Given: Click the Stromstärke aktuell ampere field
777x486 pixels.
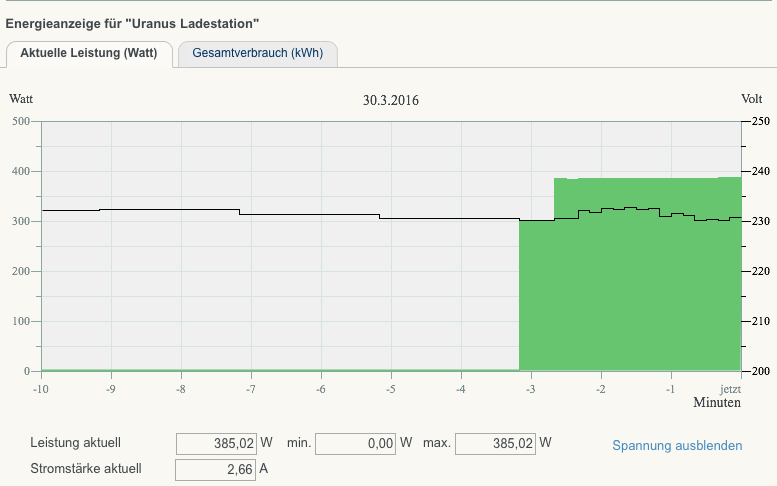Looking at the screenshot, I should point(216,468).
